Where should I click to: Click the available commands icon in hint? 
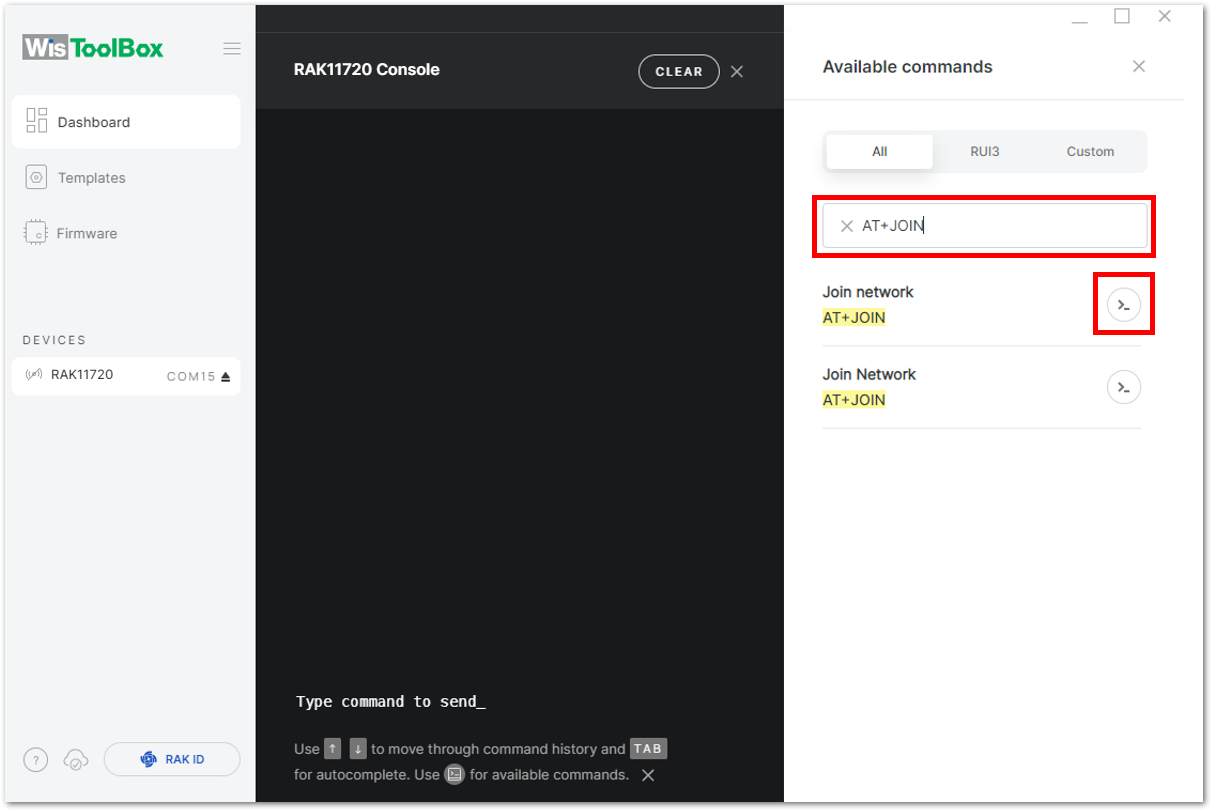pos(455,775)
